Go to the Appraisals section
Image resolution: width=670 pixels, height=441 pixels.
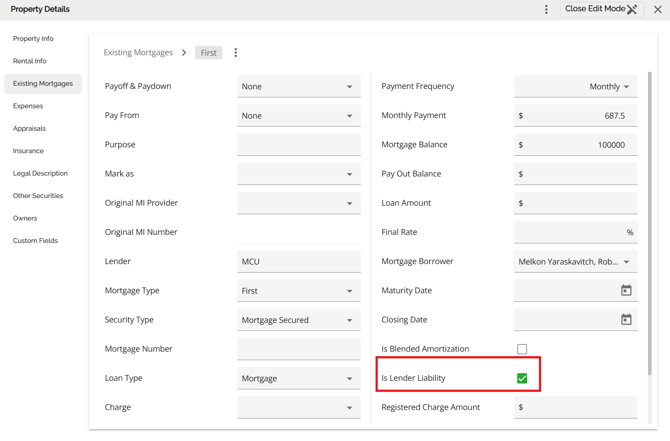pyautogui.click(x=29, y=128)
